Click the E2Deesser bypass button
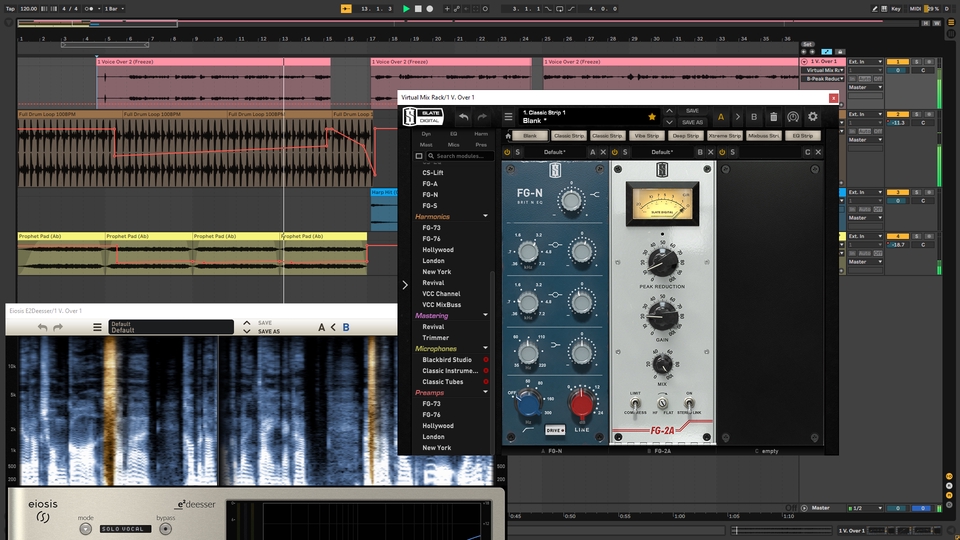 click(165, 528)
